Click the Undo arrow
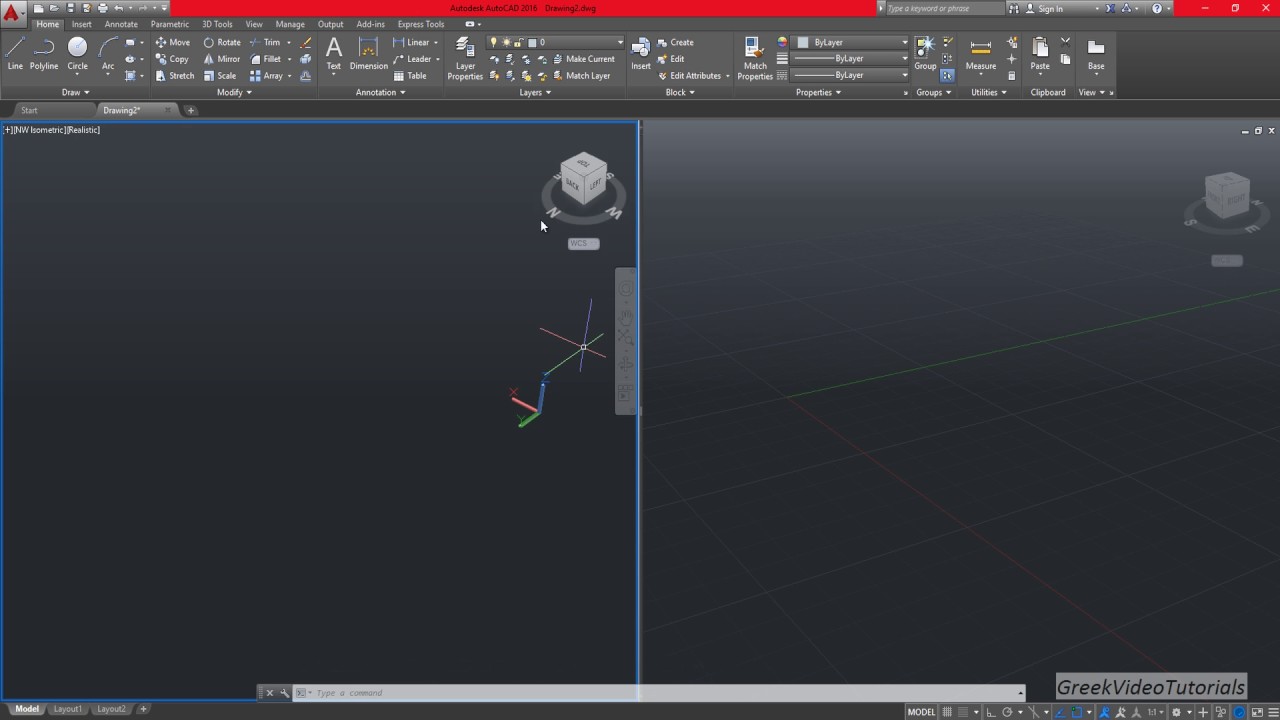Image resolution: width=1280 pixels, height=720 pixels. (x=118, y=8)
